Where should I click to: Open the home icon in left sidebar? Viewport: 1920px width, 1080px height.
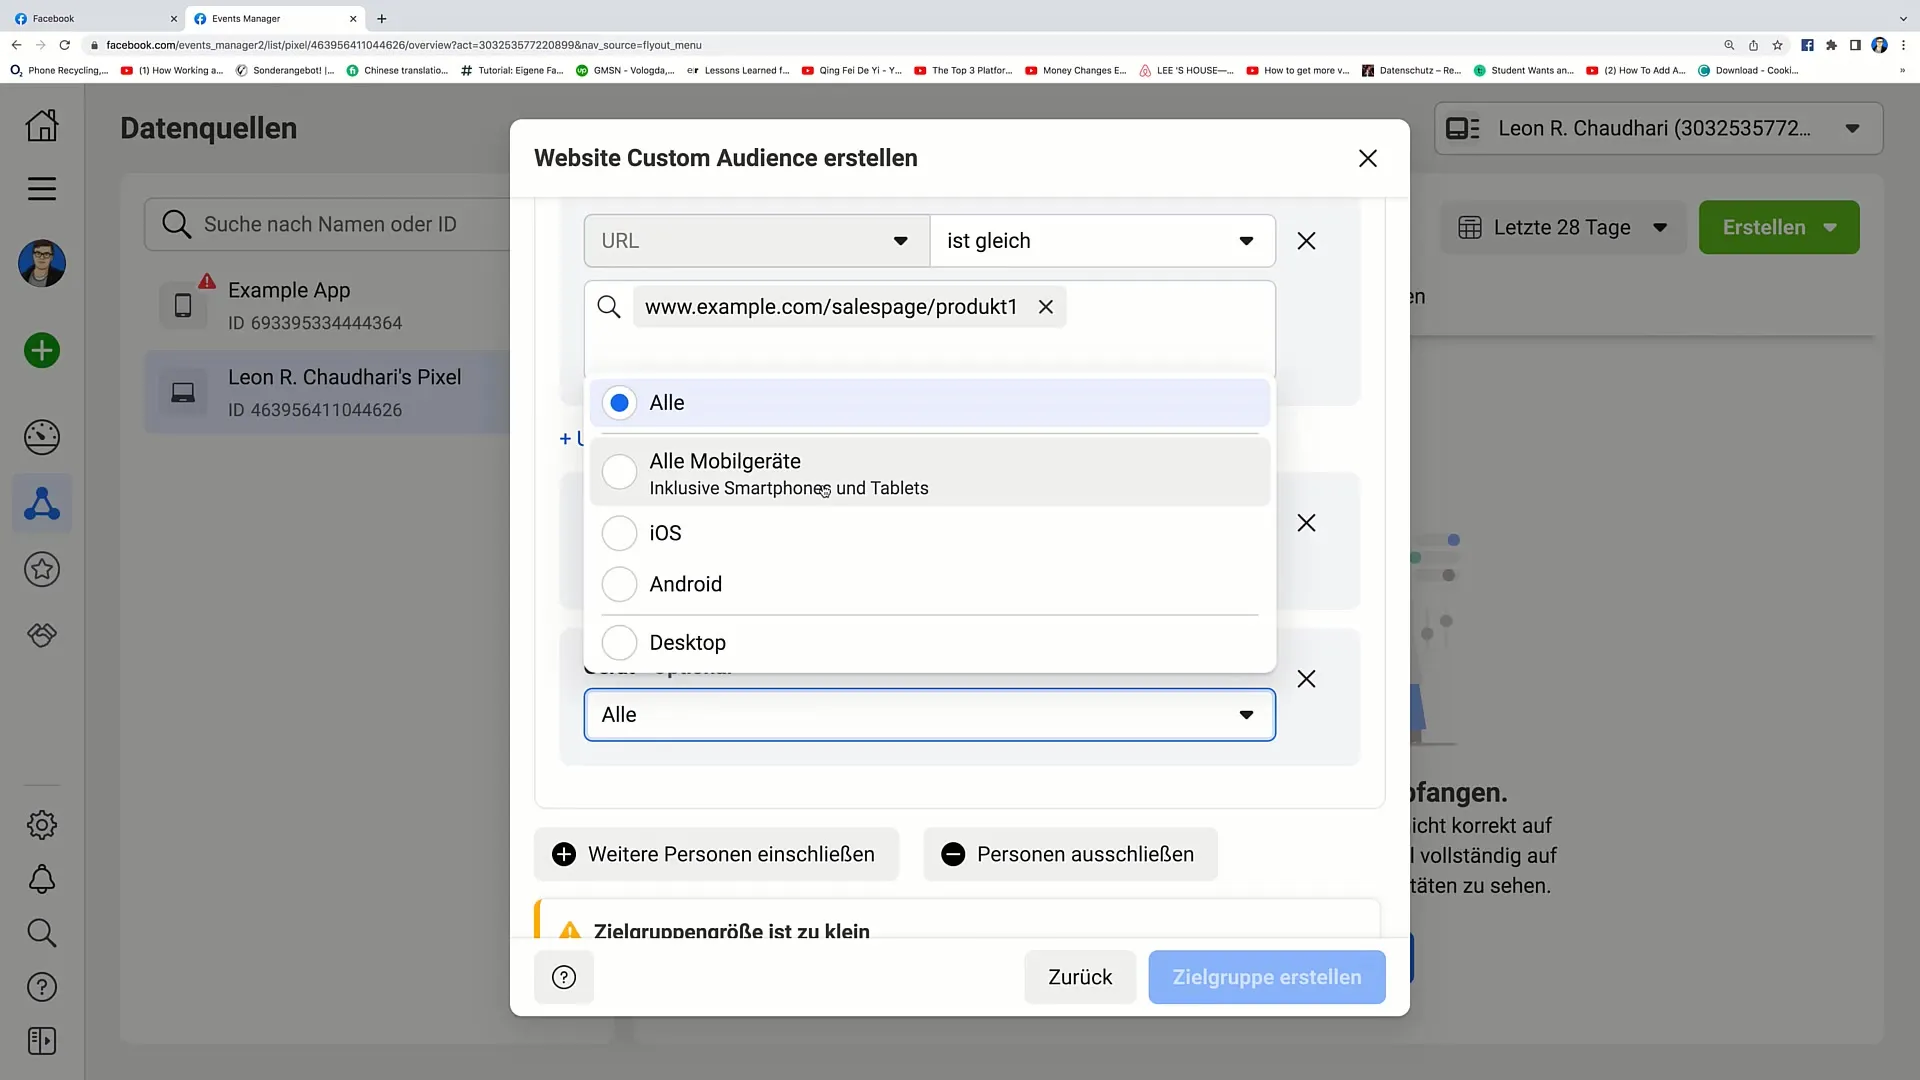coord(42,126)
